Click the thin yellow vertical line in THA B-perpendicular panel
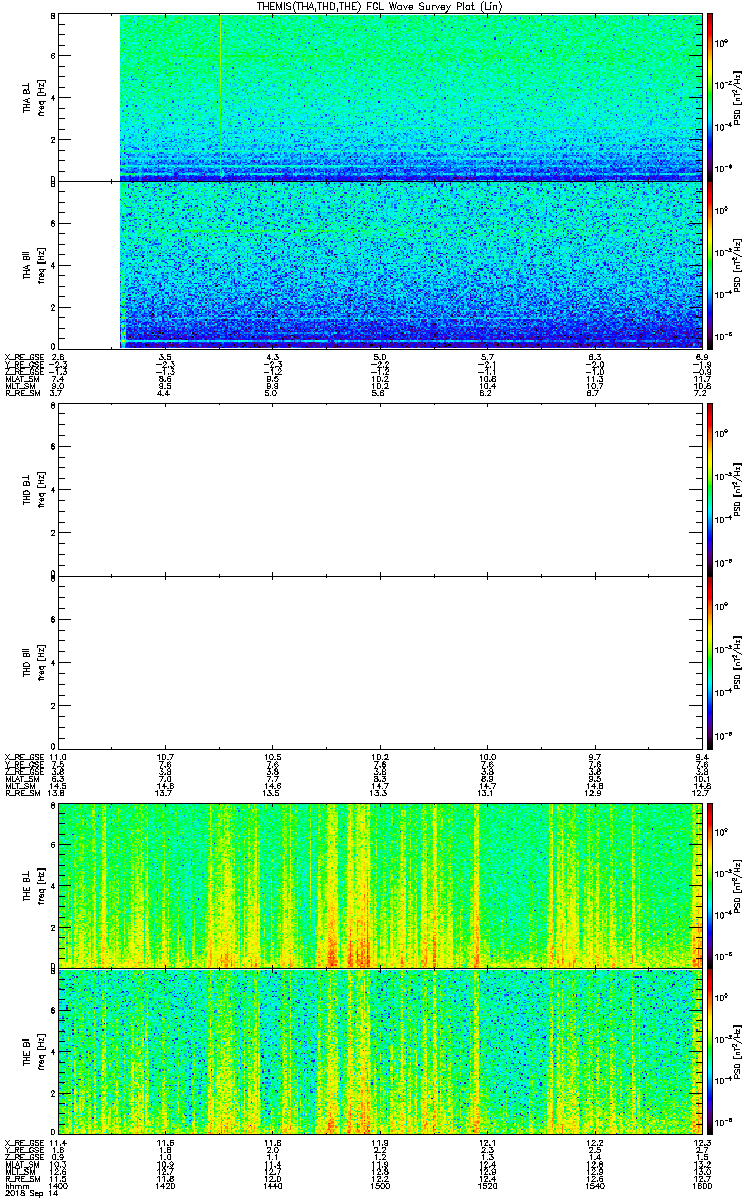Image resolution: width=750 pixels, height=1200 pixels. (x=220, y=97)
